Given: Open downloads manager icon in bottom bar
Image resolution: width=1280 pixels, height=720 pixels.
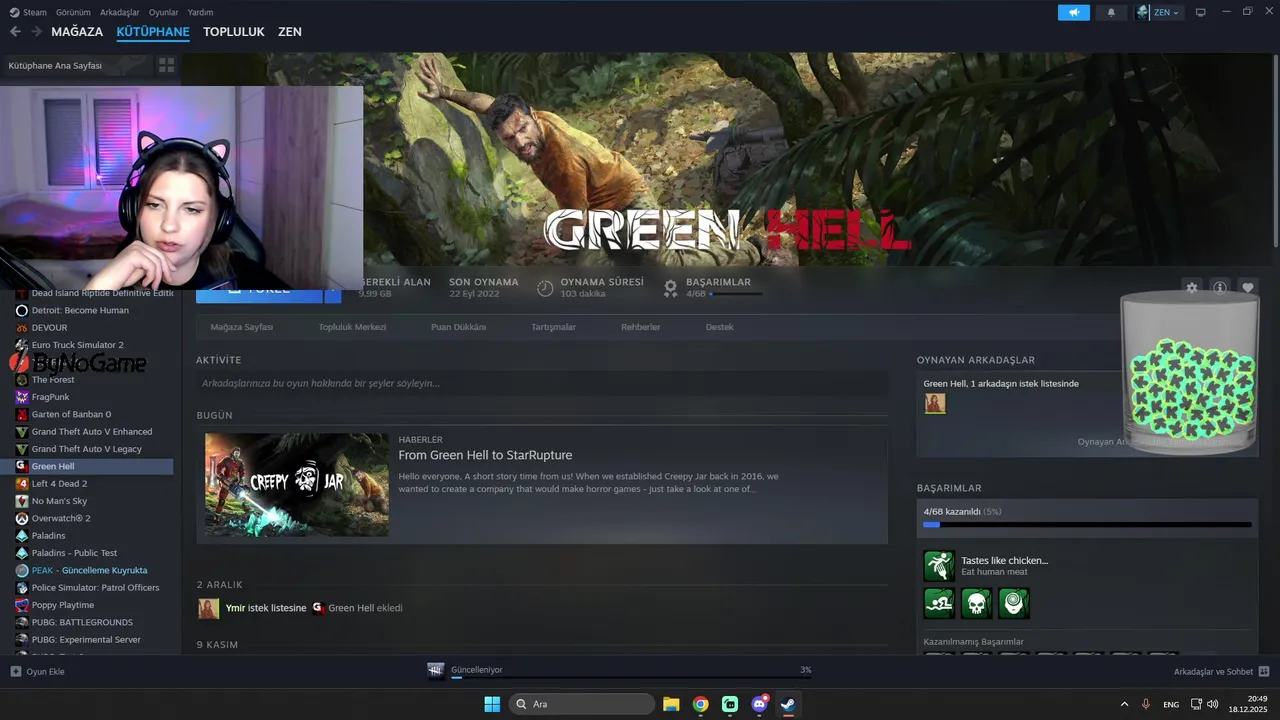Looking at the screenshot, I should pos(436,671).
